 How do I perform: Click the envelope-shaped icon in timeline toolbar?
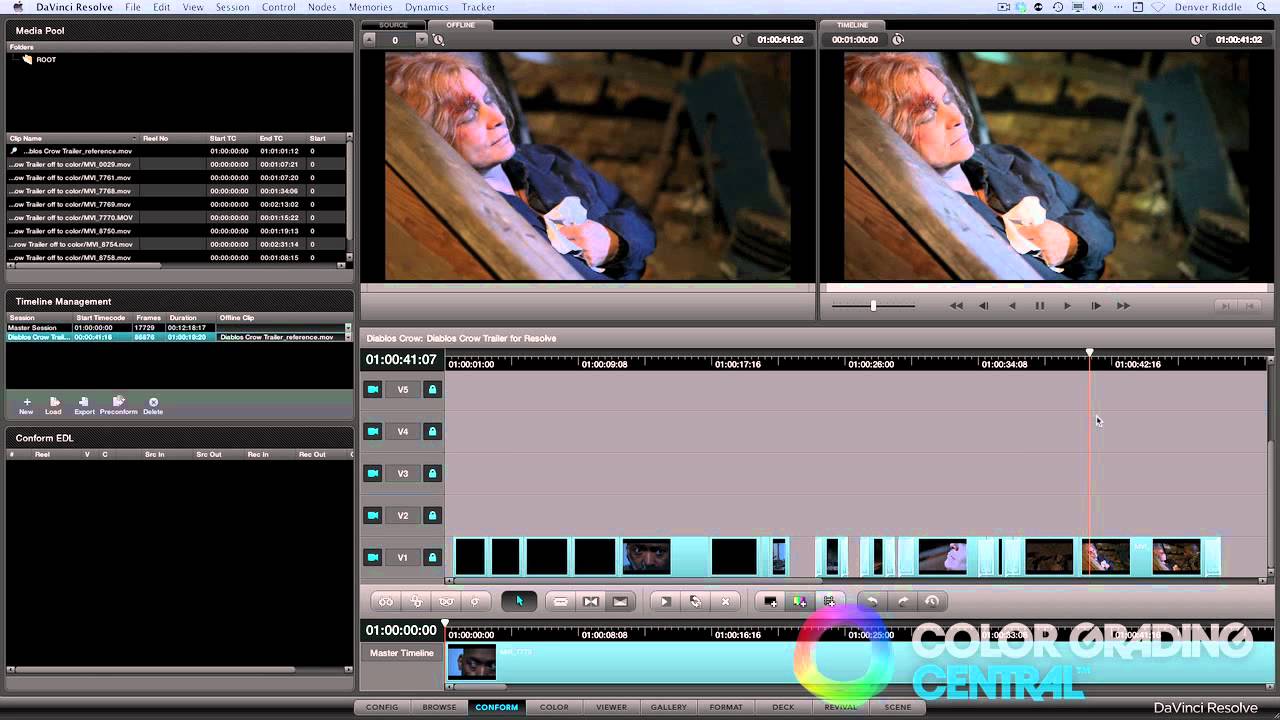tap(620, 601)
